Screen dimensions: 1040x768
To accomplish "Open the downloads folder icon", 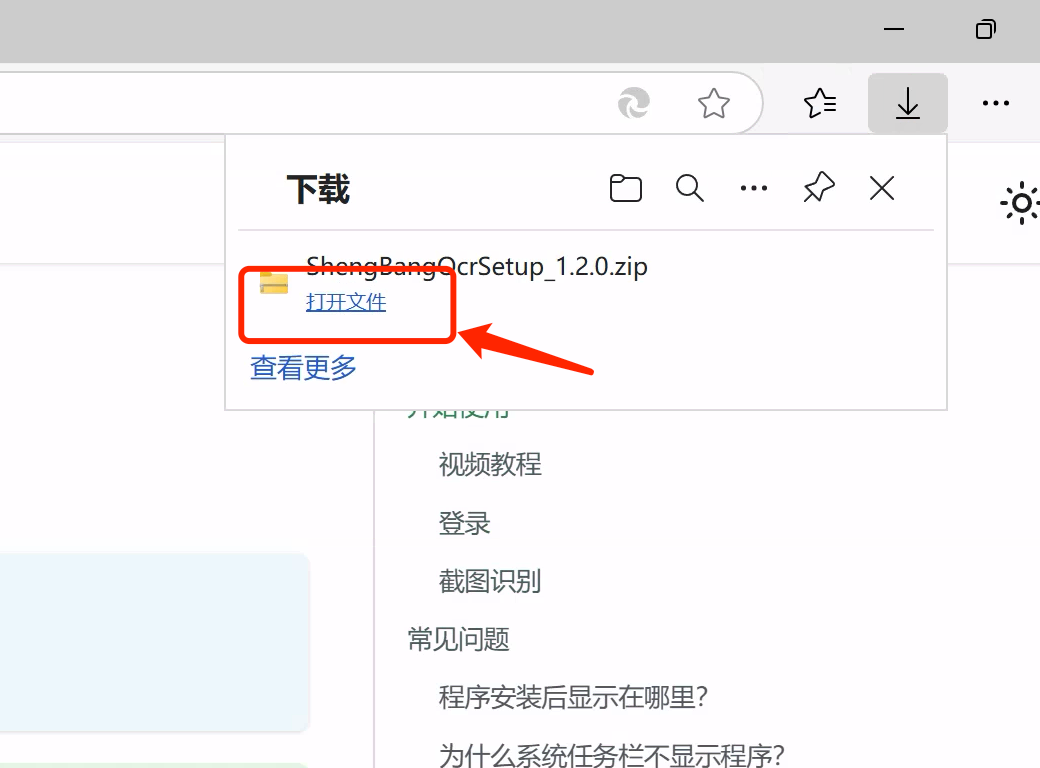I will point(625,188).
